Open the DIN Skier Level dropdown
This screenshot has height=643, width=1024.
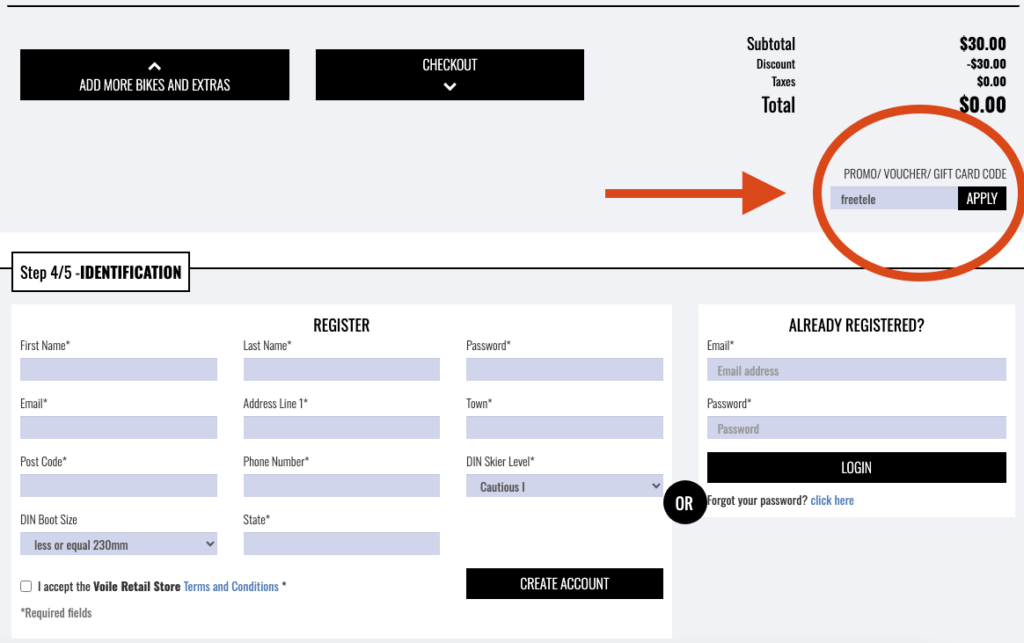click(564, 486)
